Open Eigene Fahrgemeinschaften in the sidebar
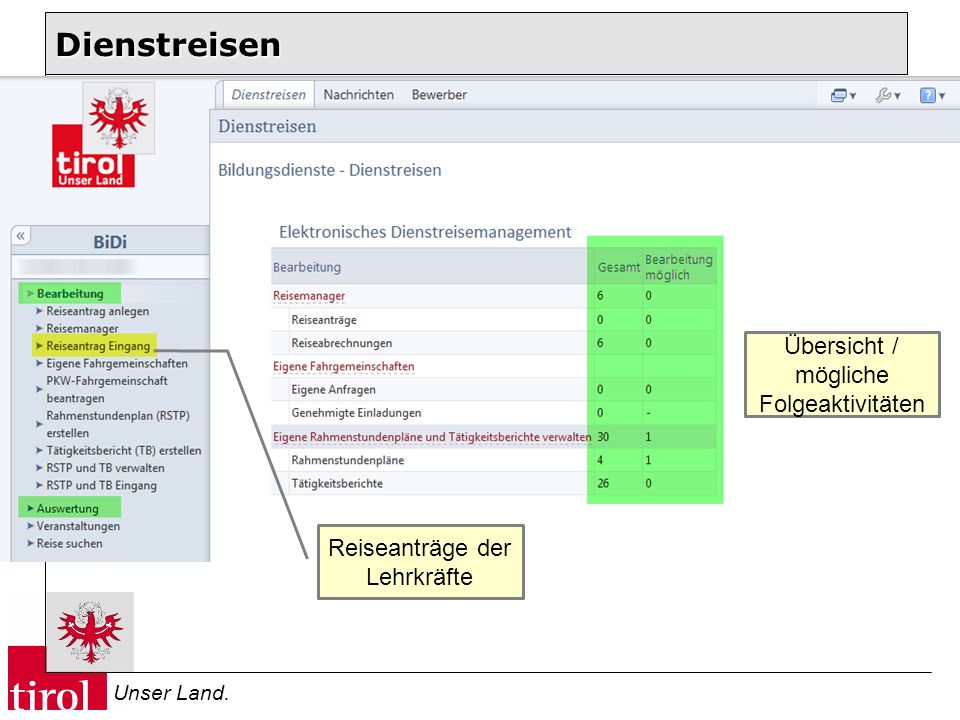Viewport: 960px width, 720px height. 117,363
